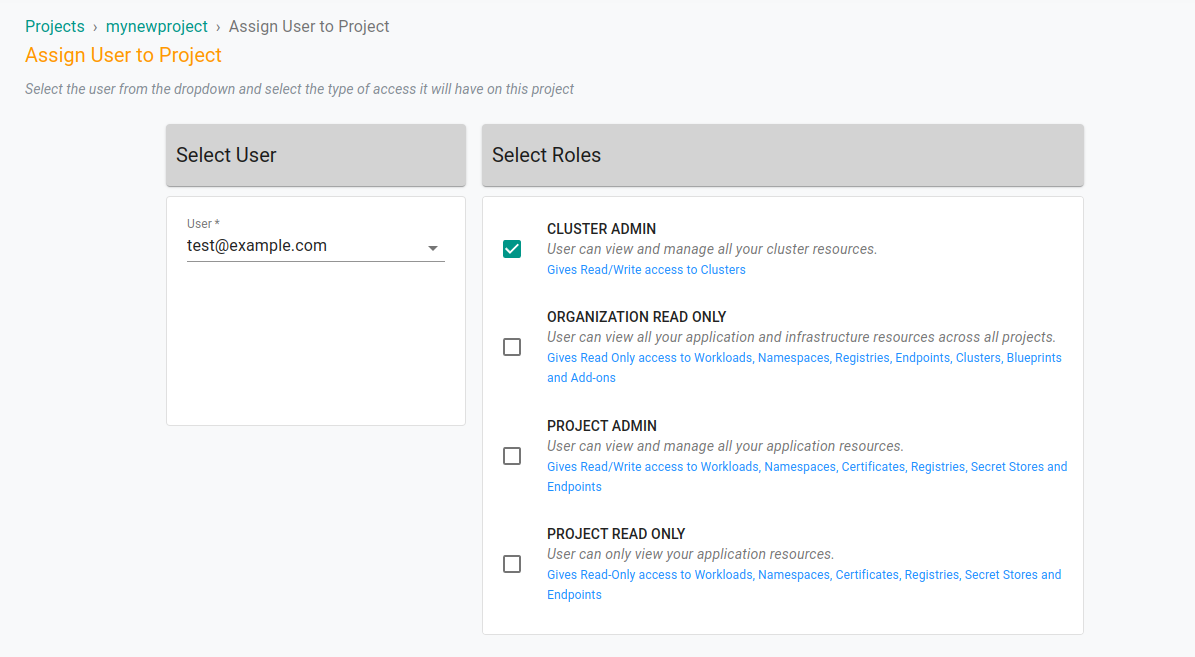
Task: Click 'Gives Read/Write access to Clusters' link
Action: click(x=646, y=270)
